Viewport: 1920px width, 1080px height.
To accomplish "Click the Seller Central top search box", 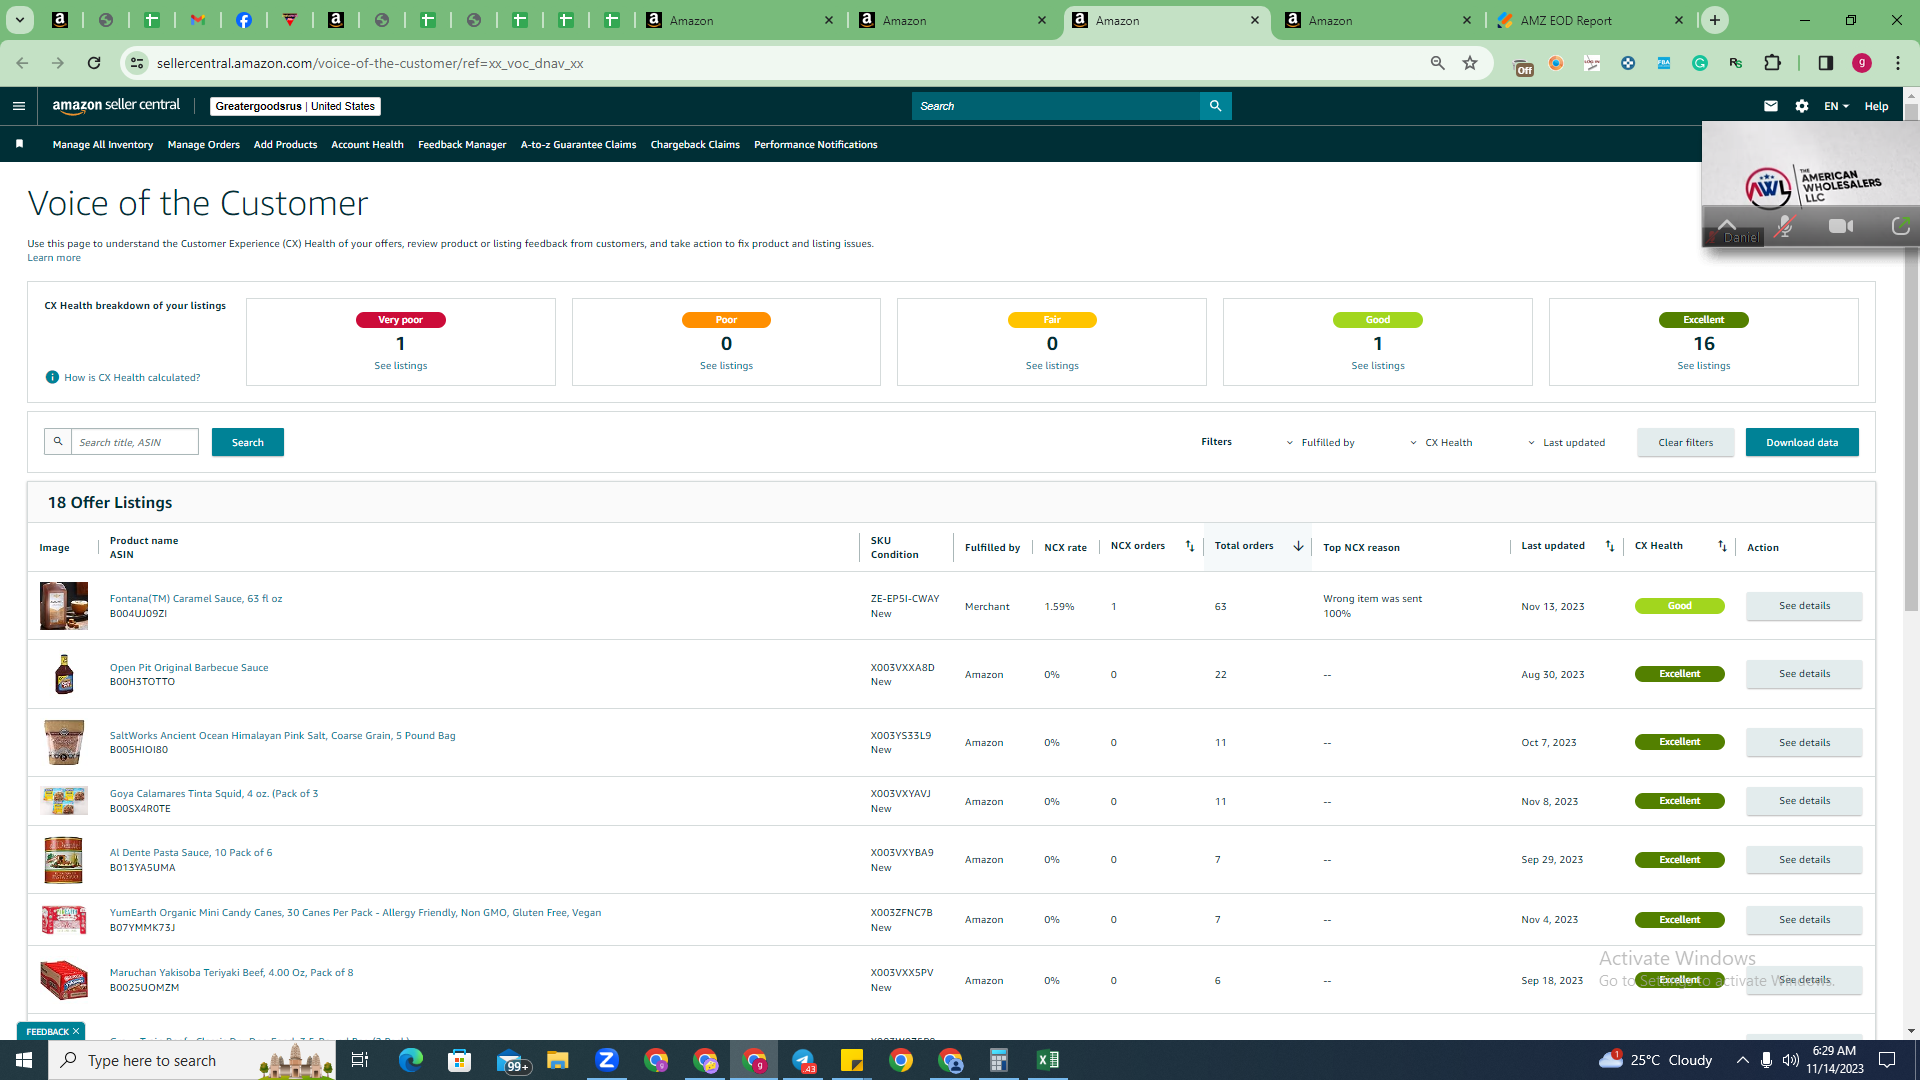I will 1055,106.
